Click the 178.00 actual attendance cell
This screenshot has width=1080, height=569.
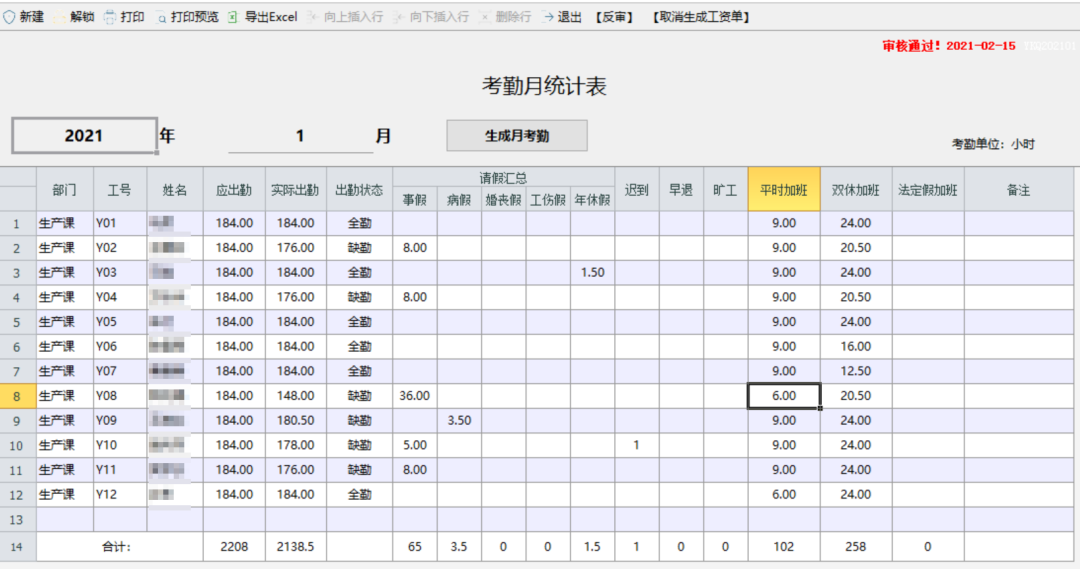click(x=295, y=445)
